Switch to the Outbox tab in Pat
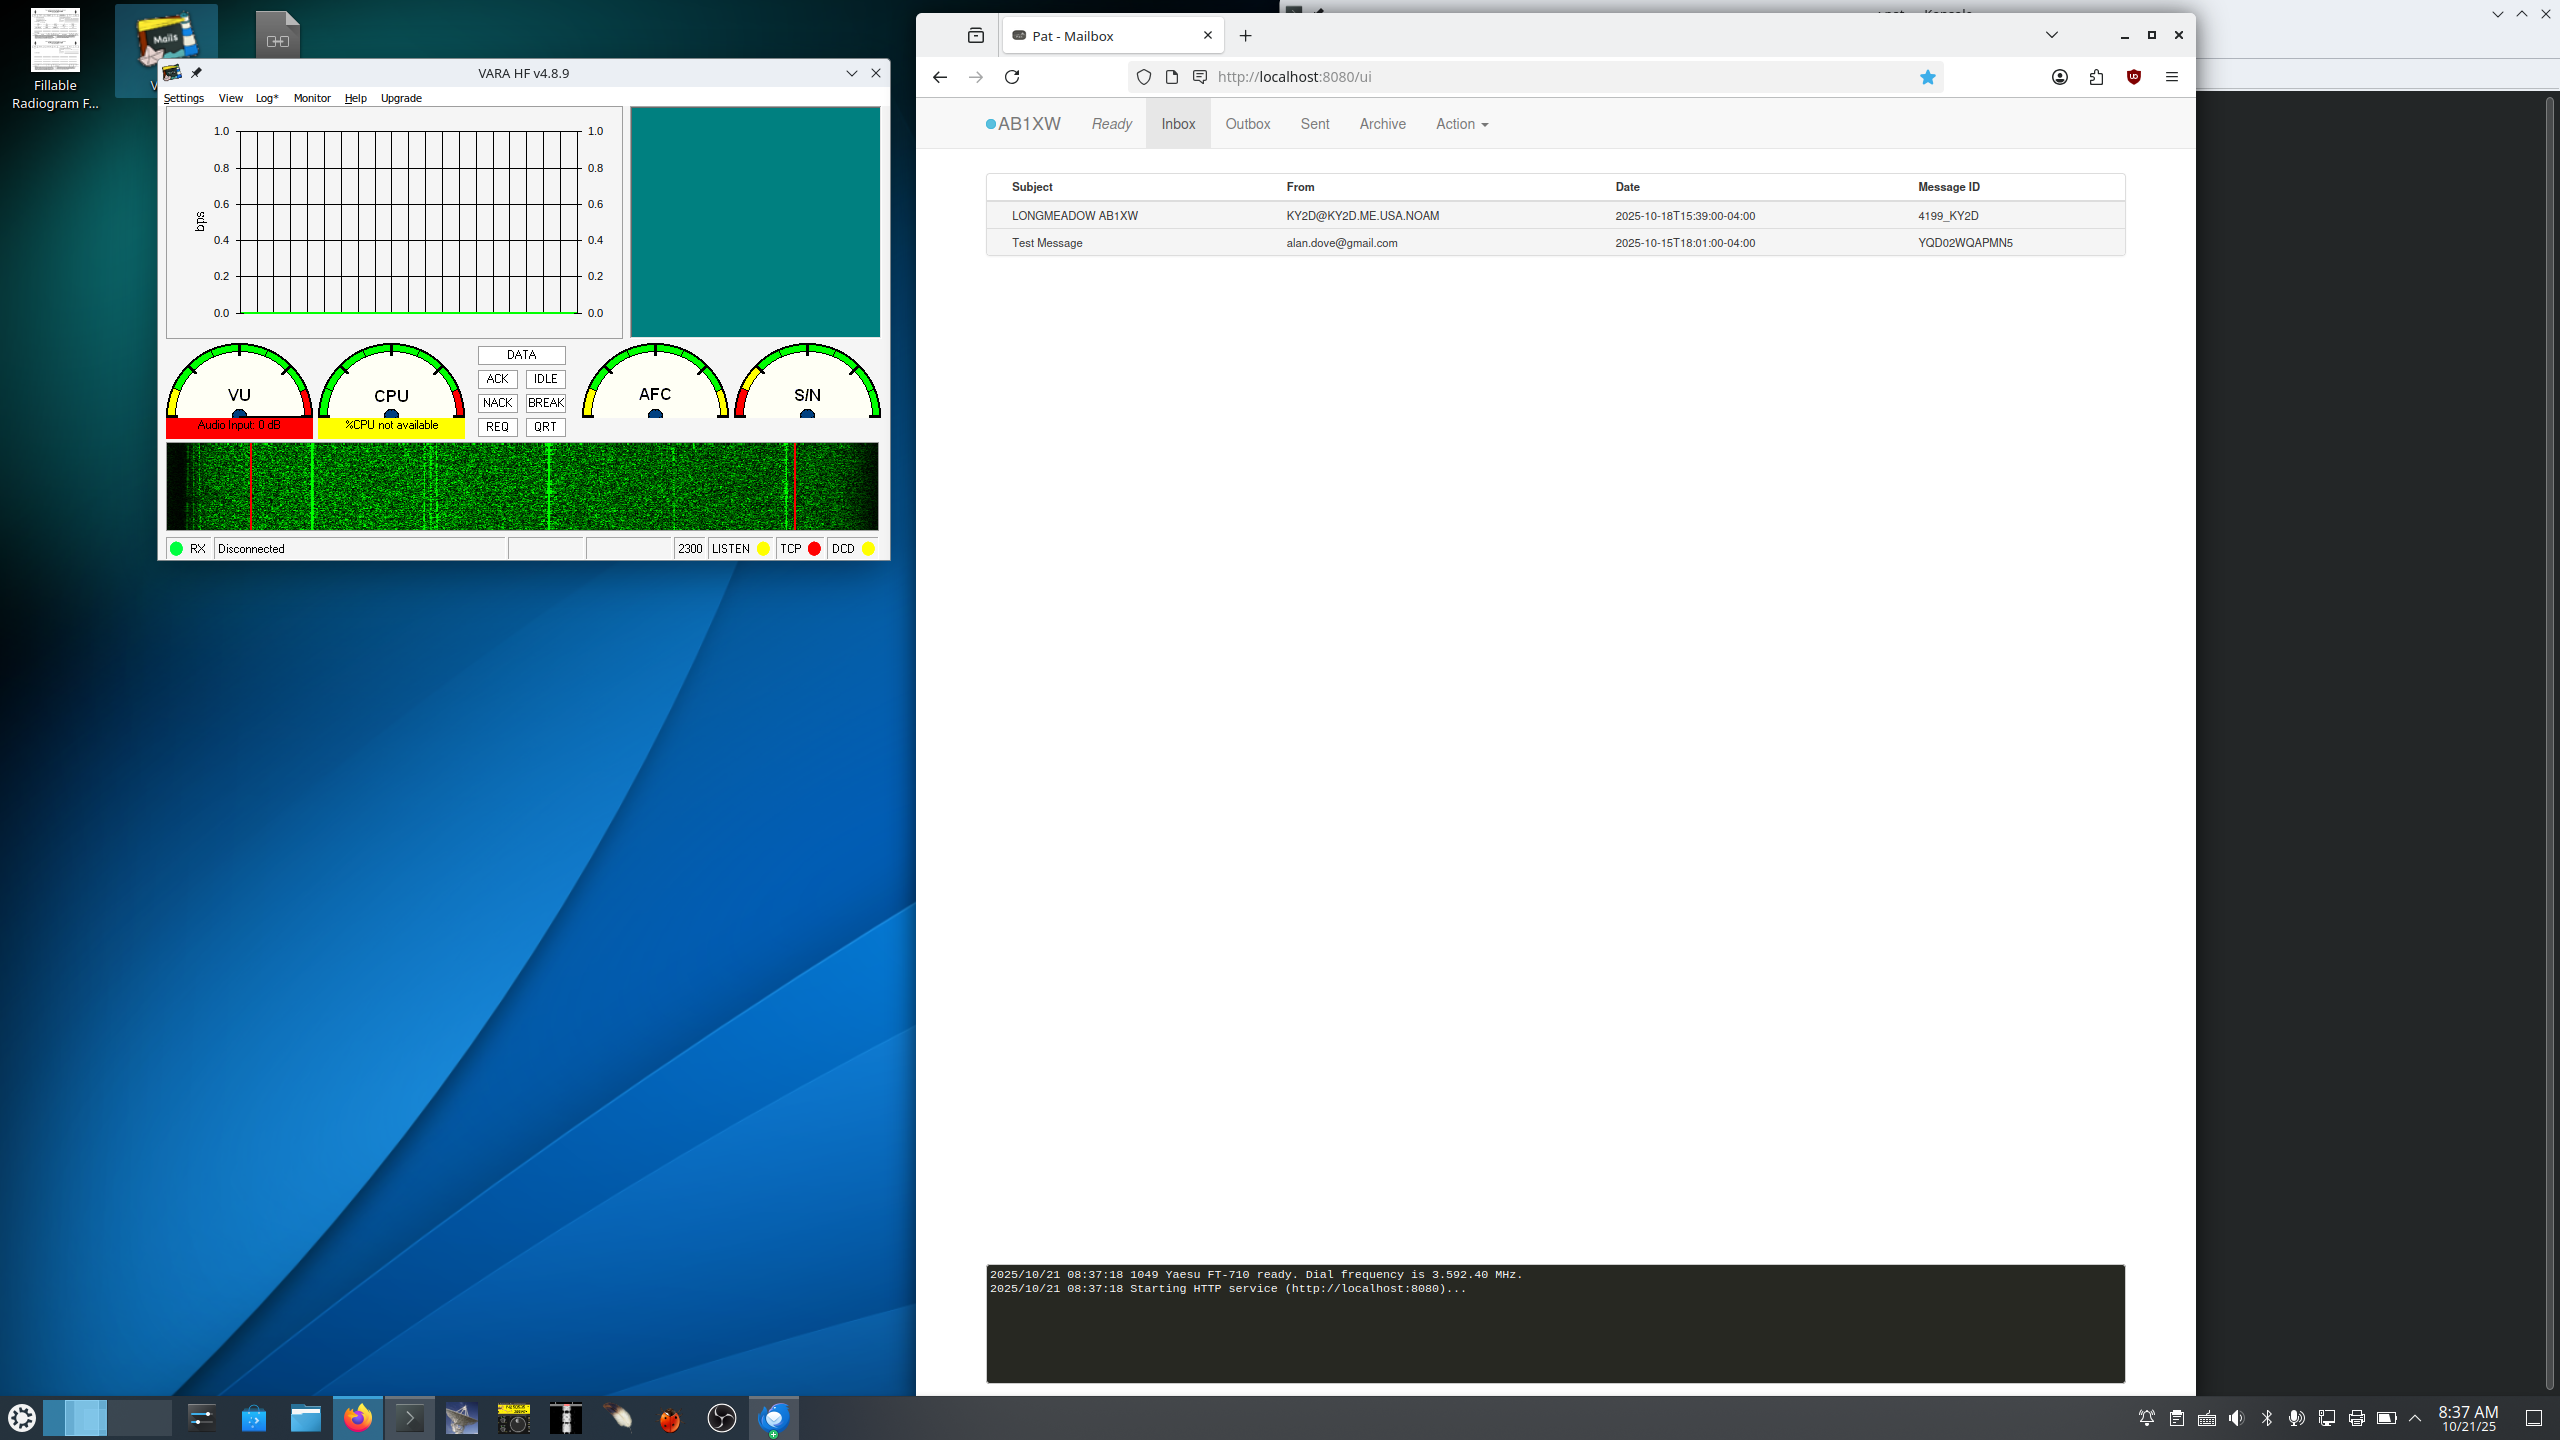The width and height of the screenshot is (2560, 1440). pyautogui.click(x=1248, y=124)
